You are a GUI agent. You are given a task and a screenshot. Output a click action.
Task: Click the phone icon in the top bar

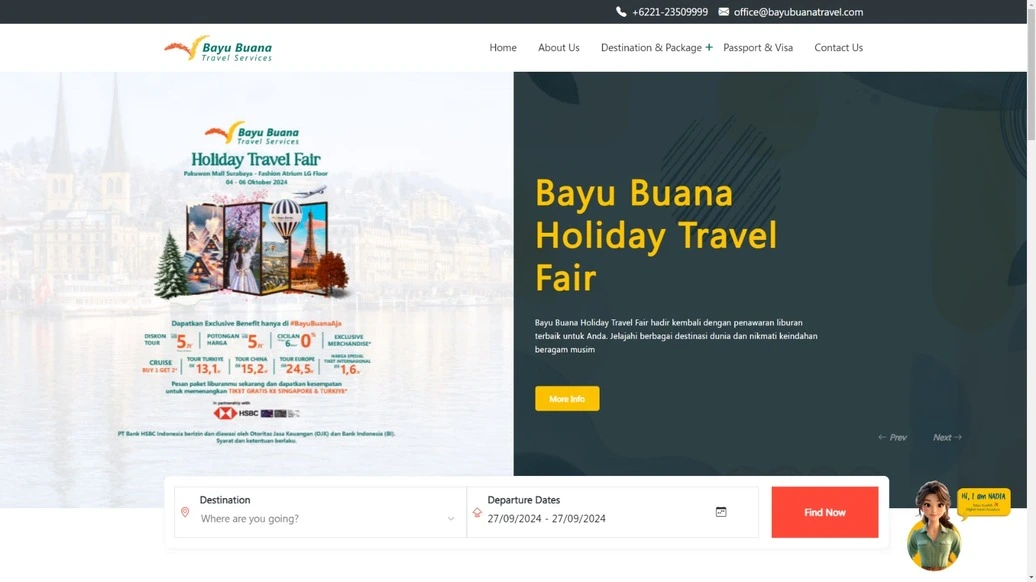(621, 11)
